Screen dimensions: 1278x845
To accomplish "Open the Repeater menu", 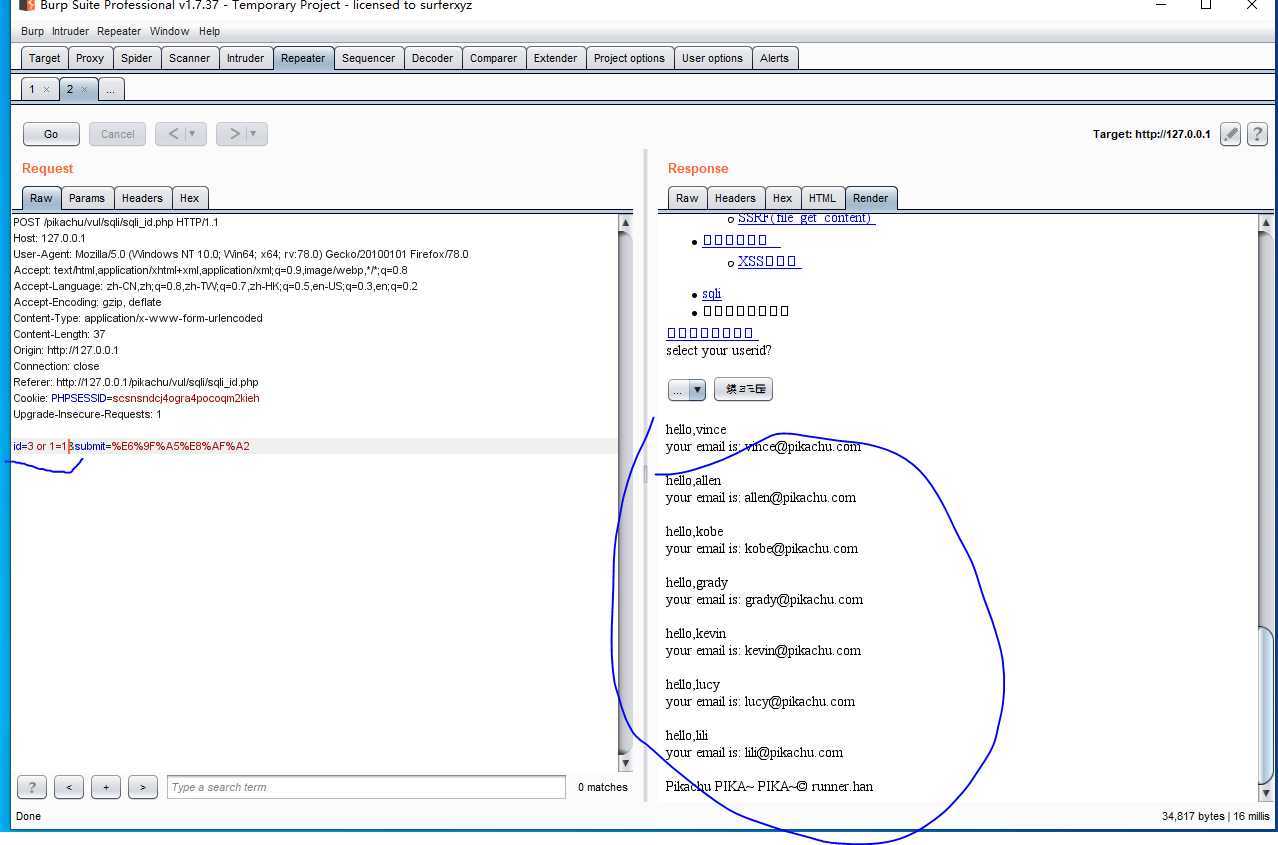I will point(119,31).
